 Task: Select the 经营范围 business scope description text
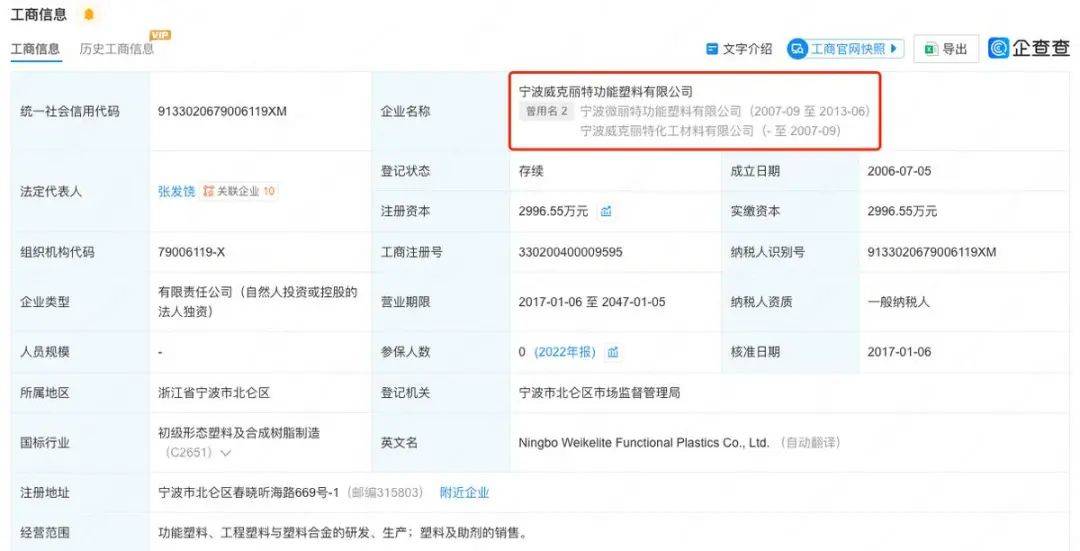343,533
